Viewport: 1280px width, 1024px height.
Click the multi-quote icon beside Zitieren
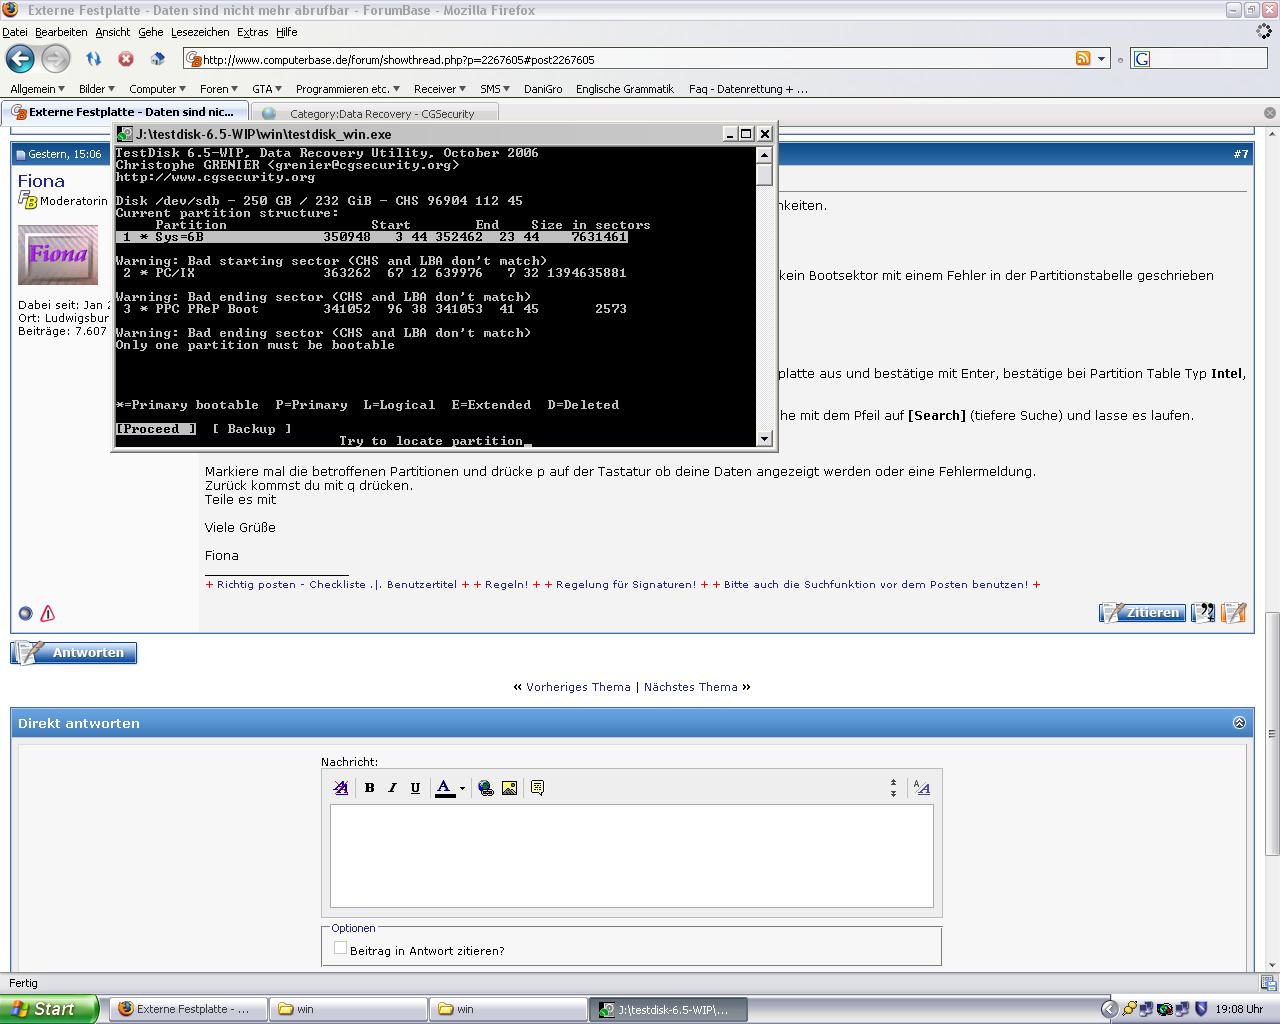pyautogui.click(x=1204, y=613)
